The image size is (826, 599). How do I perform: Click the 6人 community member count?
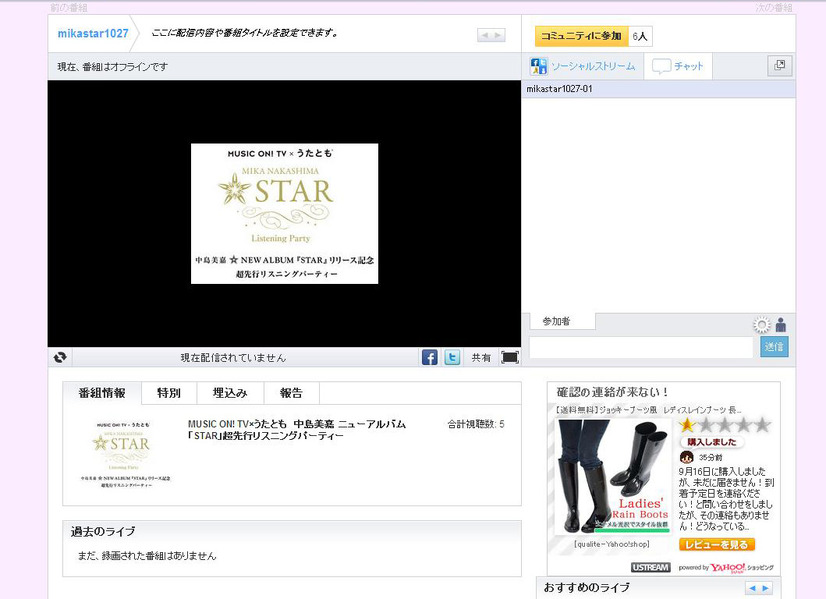(640, 36)
